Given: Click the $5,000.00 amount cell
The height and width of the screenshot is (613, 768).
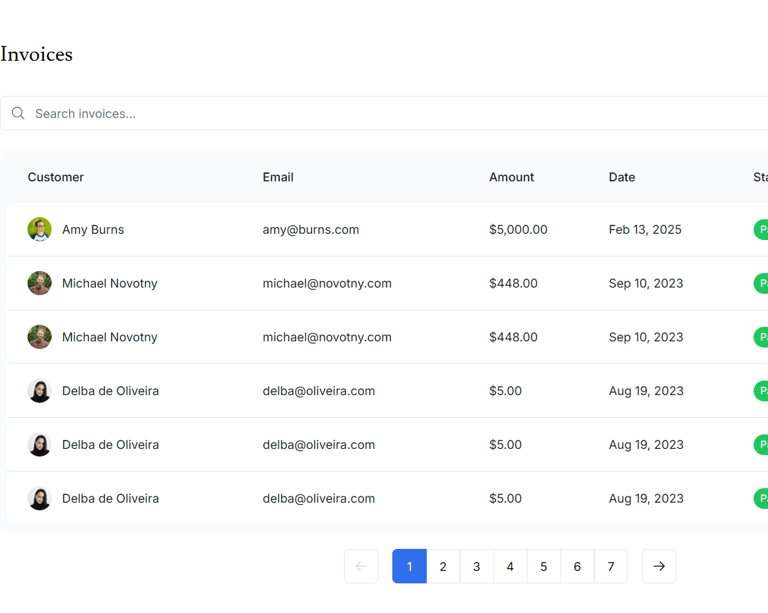Looking at the screenshot, I should point(518,230).
